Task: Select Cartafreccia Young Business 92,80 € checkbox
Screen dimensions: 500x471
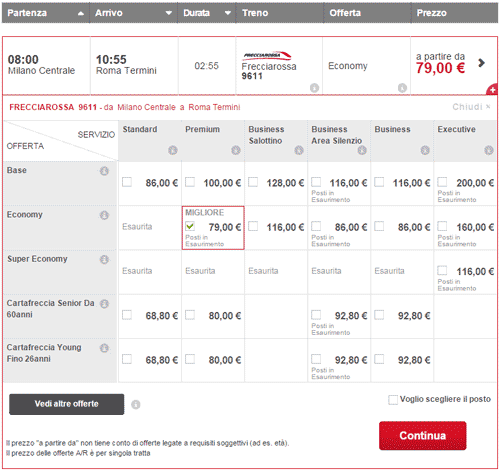Action: [x=379, y=359]
